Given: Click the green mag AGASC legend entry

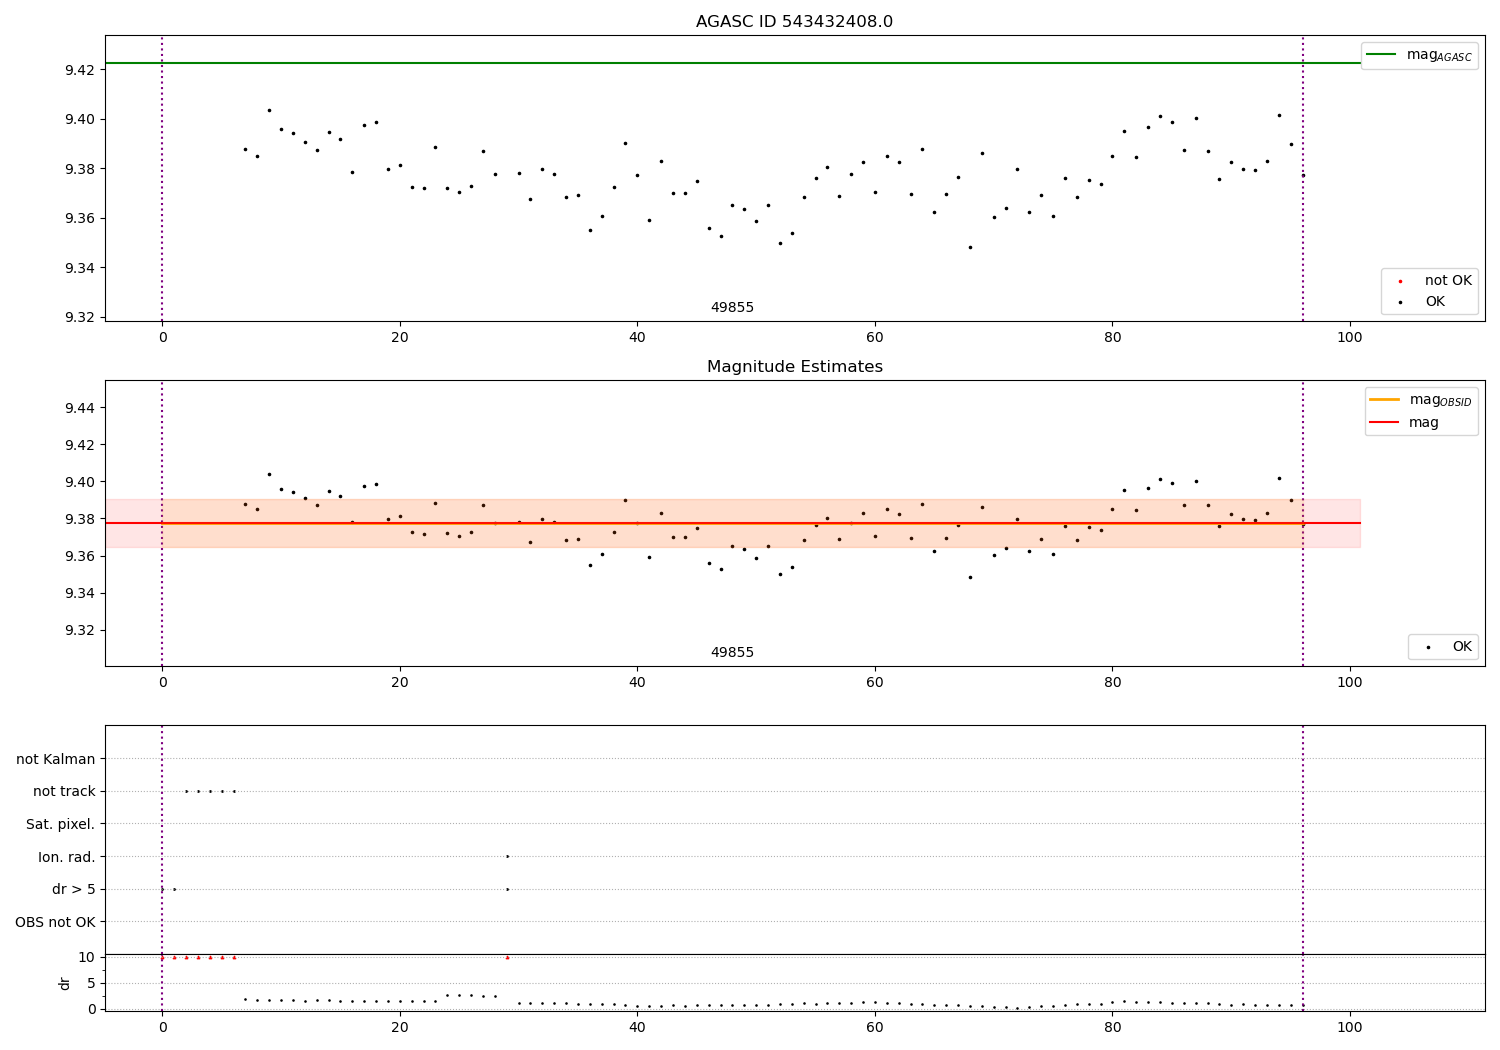Looking at the screenshot, I should click(1419, 55).
